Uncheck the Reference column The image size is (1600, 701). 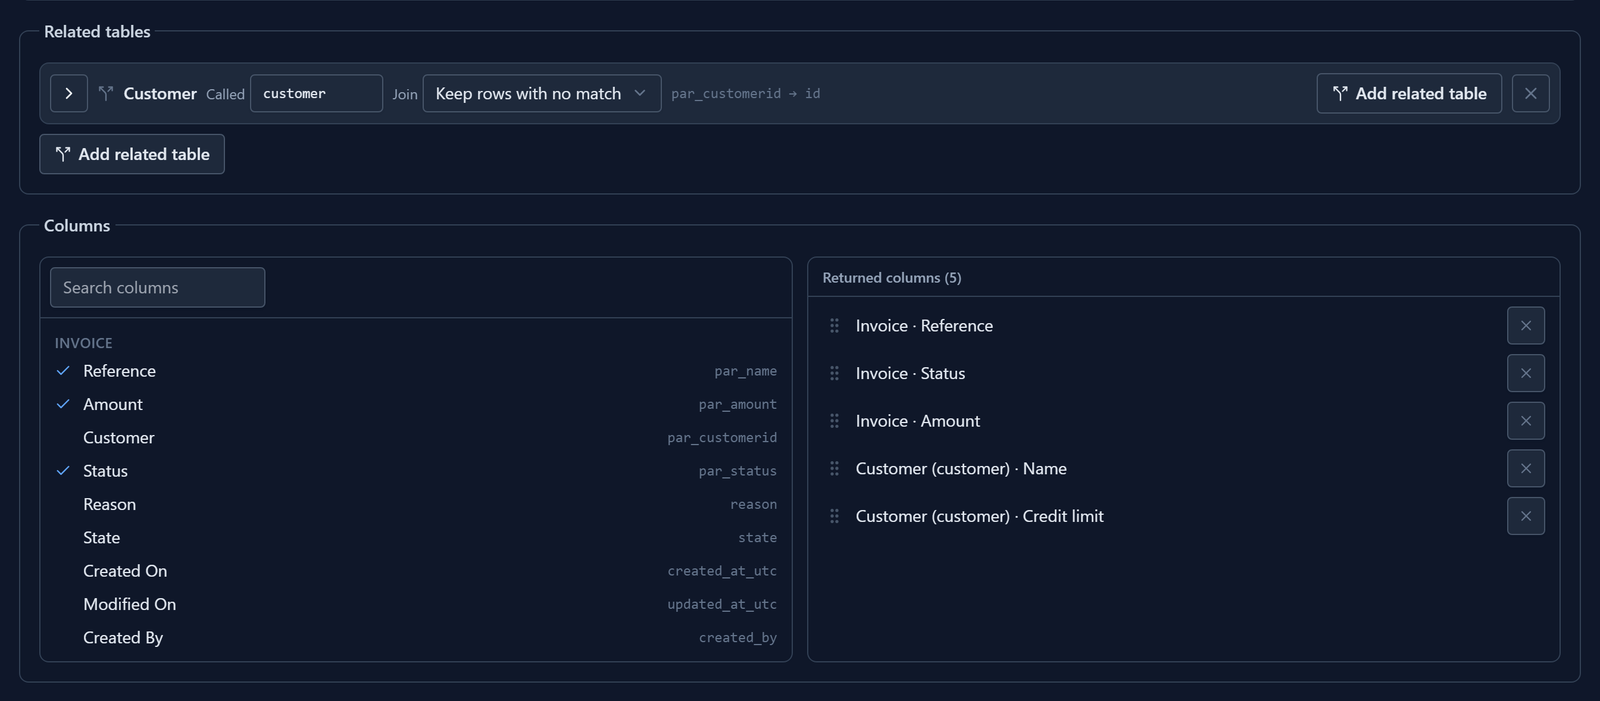(416, 371)
